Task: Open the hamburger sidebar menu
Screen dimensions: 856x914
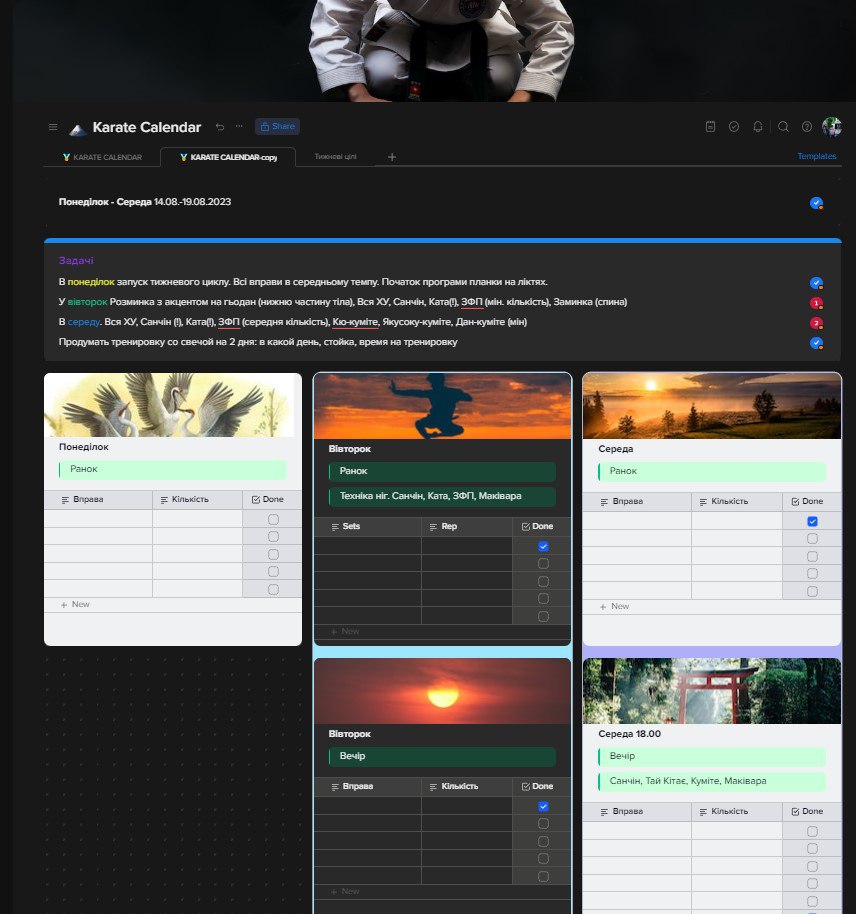Action: pos(53,127)
